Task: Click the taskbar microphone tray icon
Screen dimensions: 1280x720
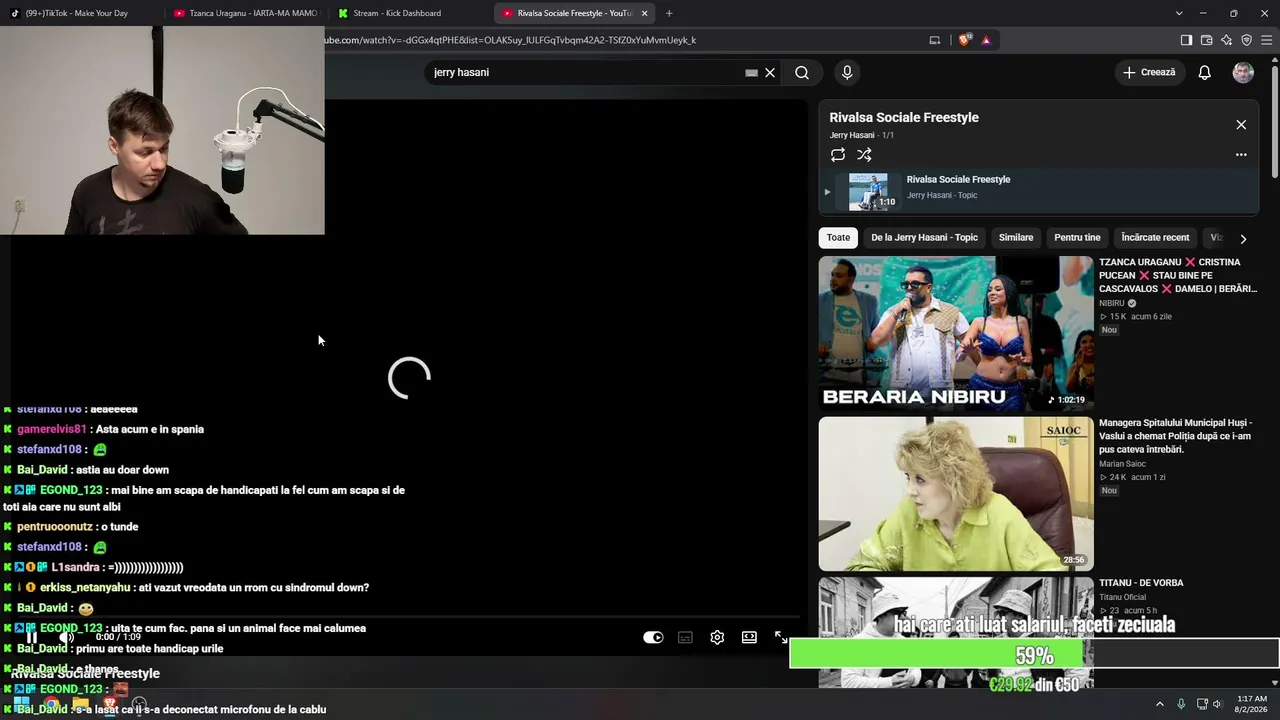Action: pos(1181,704)
